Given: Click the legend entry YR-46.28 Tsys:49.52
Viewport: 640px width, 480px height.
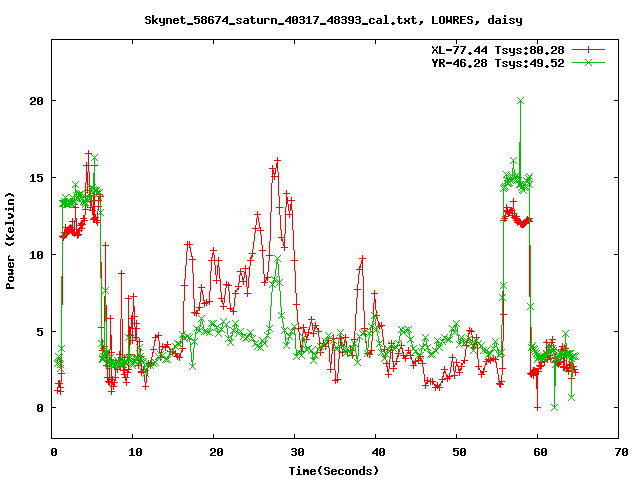Looking at the screenshot, I should point(498,63).
